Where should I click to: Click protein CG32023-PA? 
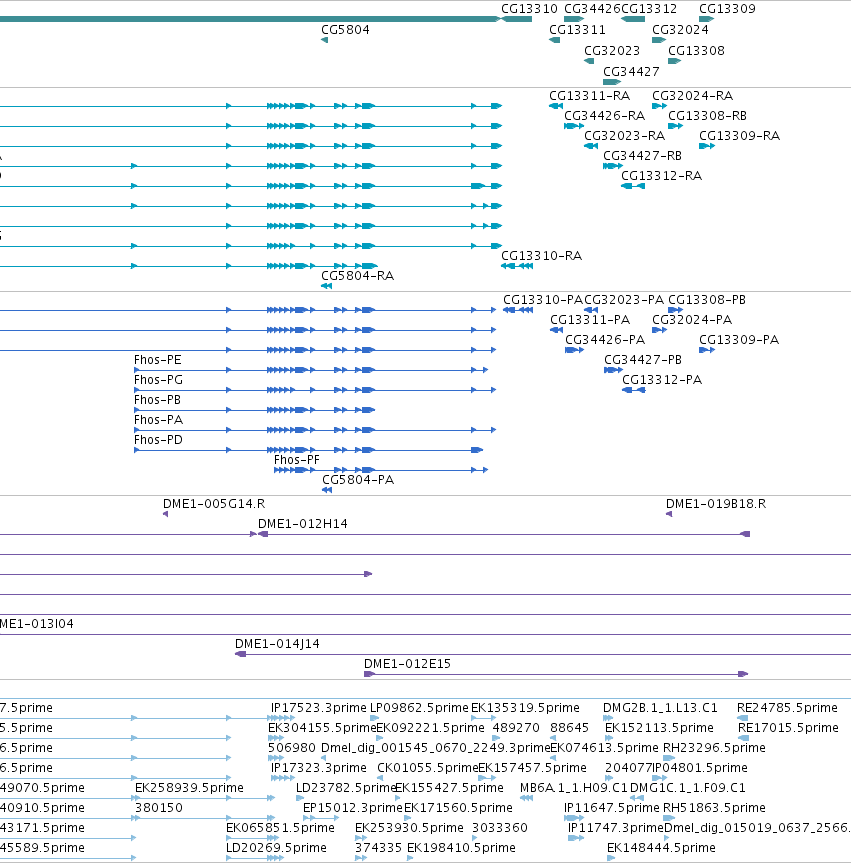click(624, 300)
